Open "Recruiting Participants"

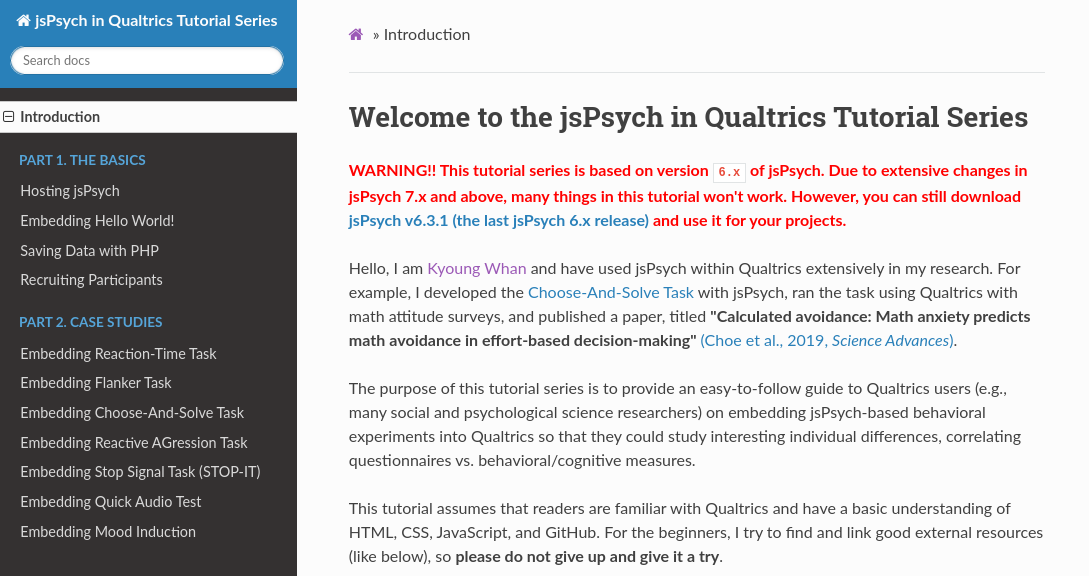tap(91, 281)
